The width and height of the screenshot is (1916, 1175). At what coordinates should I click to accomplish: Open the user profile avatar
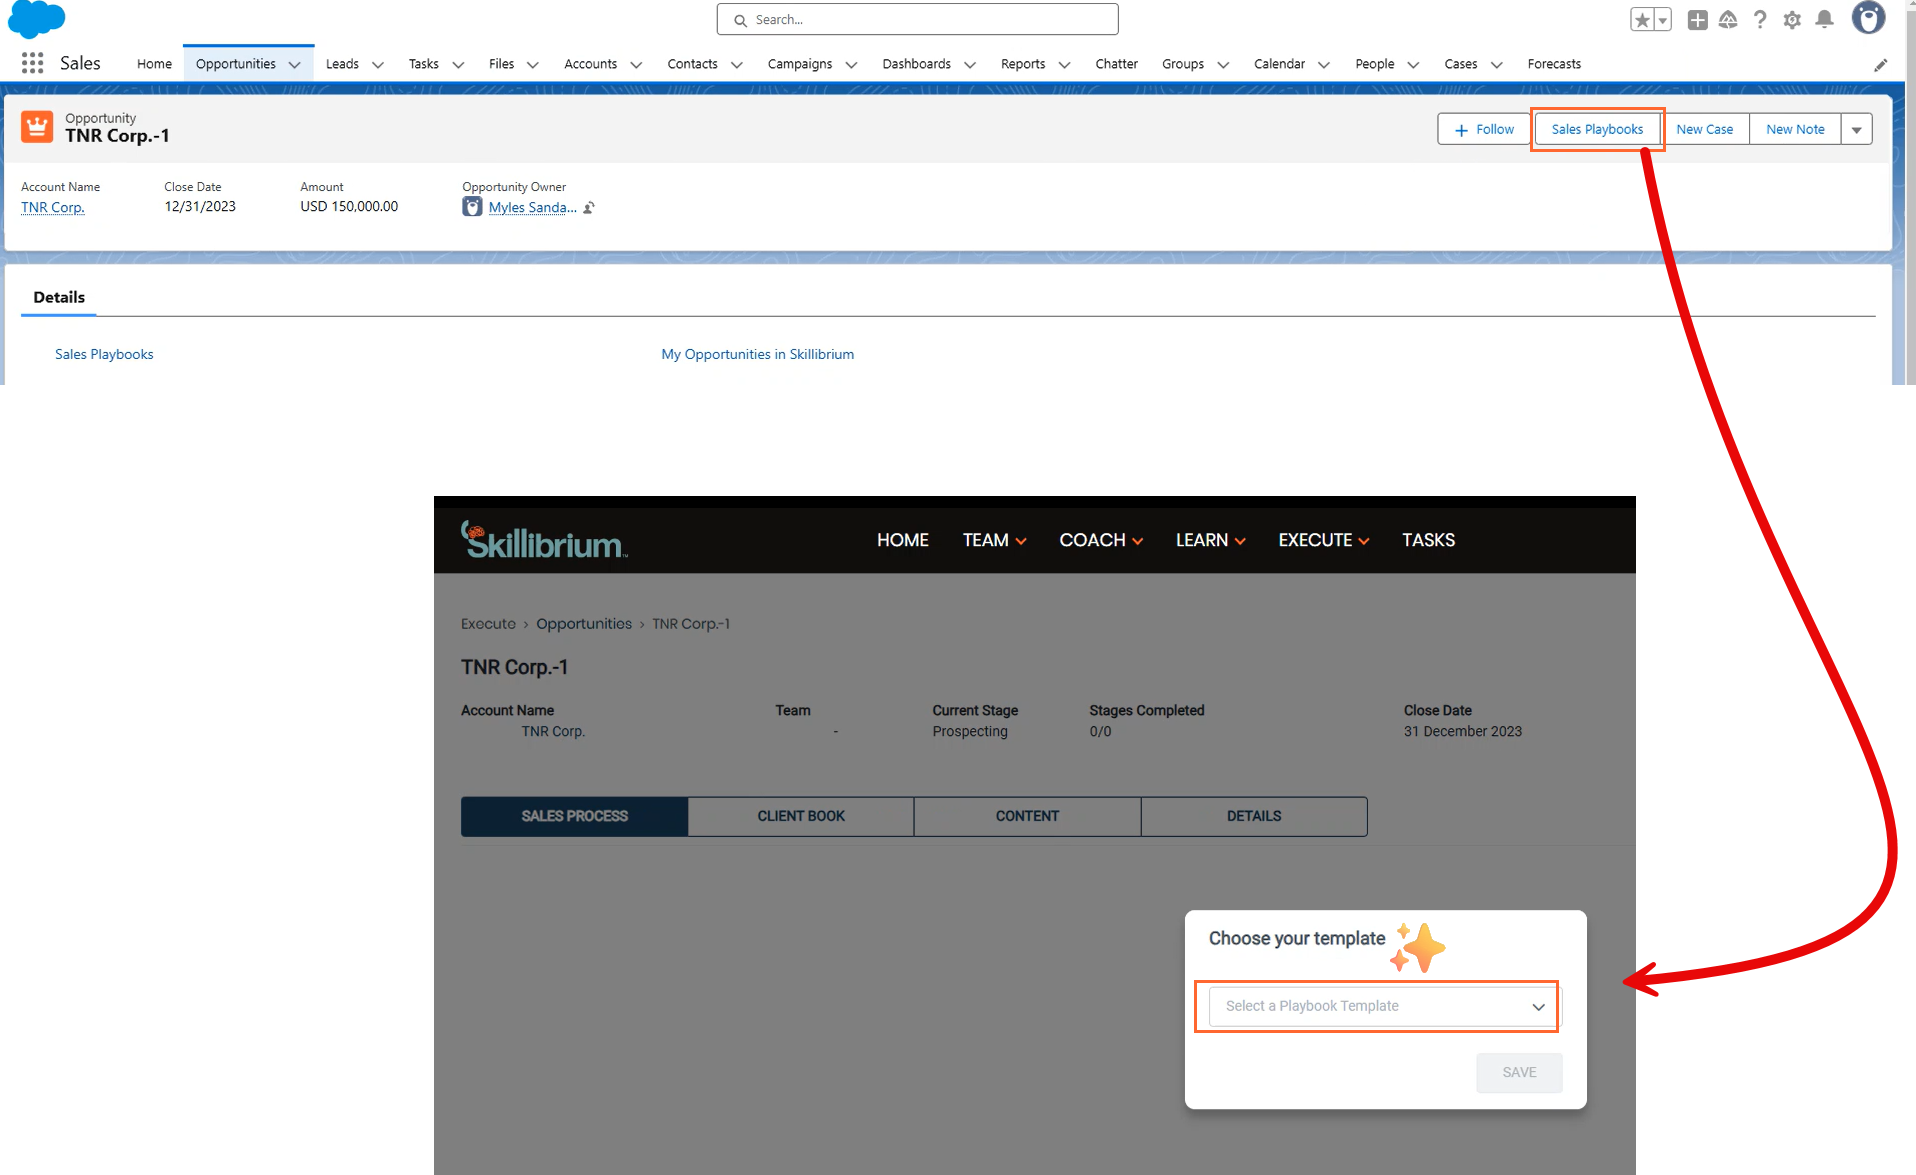(x=1868, y=18)
